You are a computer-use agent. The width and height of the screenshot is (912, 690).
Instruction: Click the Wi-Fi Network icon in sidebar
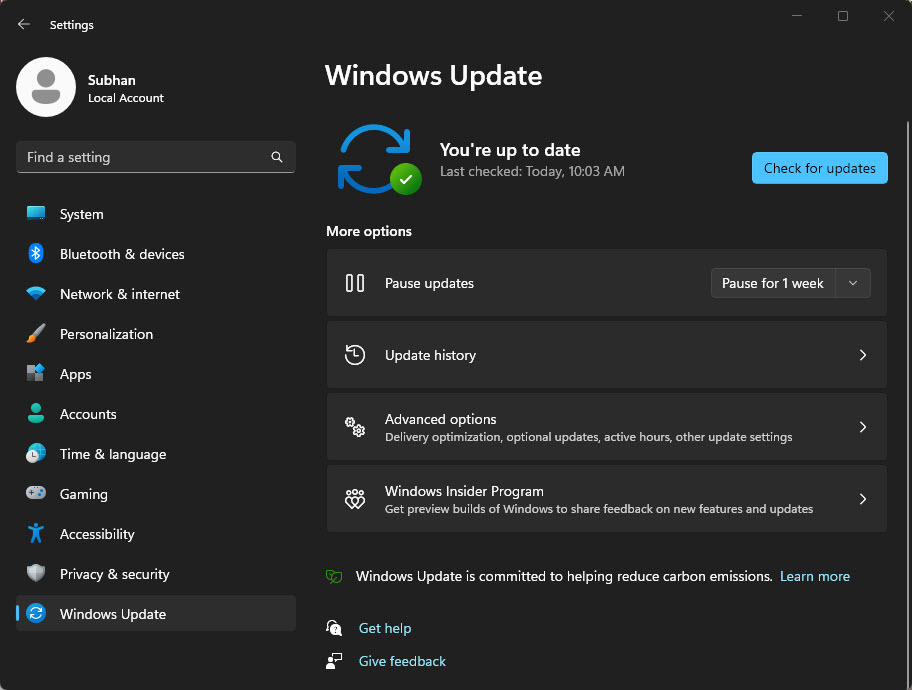coord(36,293)
